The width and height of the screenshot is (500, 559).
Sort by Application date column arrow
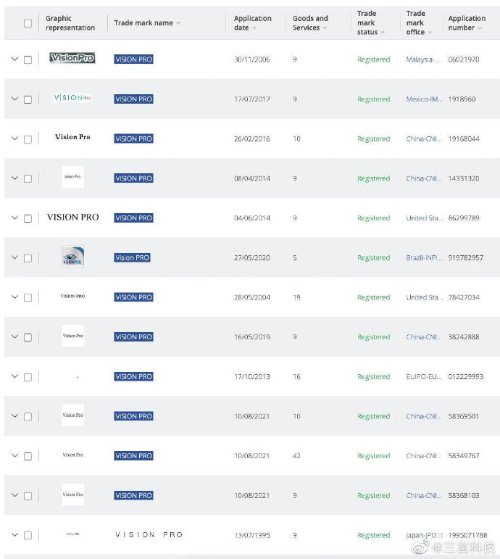(254, 28)
